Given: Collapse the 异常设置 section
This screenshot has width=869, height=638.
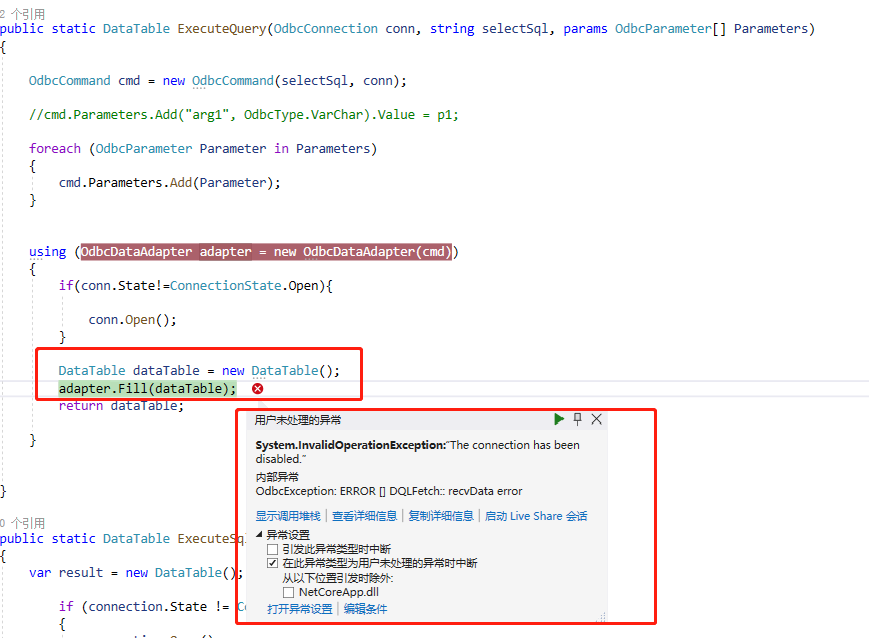Looking at the screenshot, I should point(260,535).
